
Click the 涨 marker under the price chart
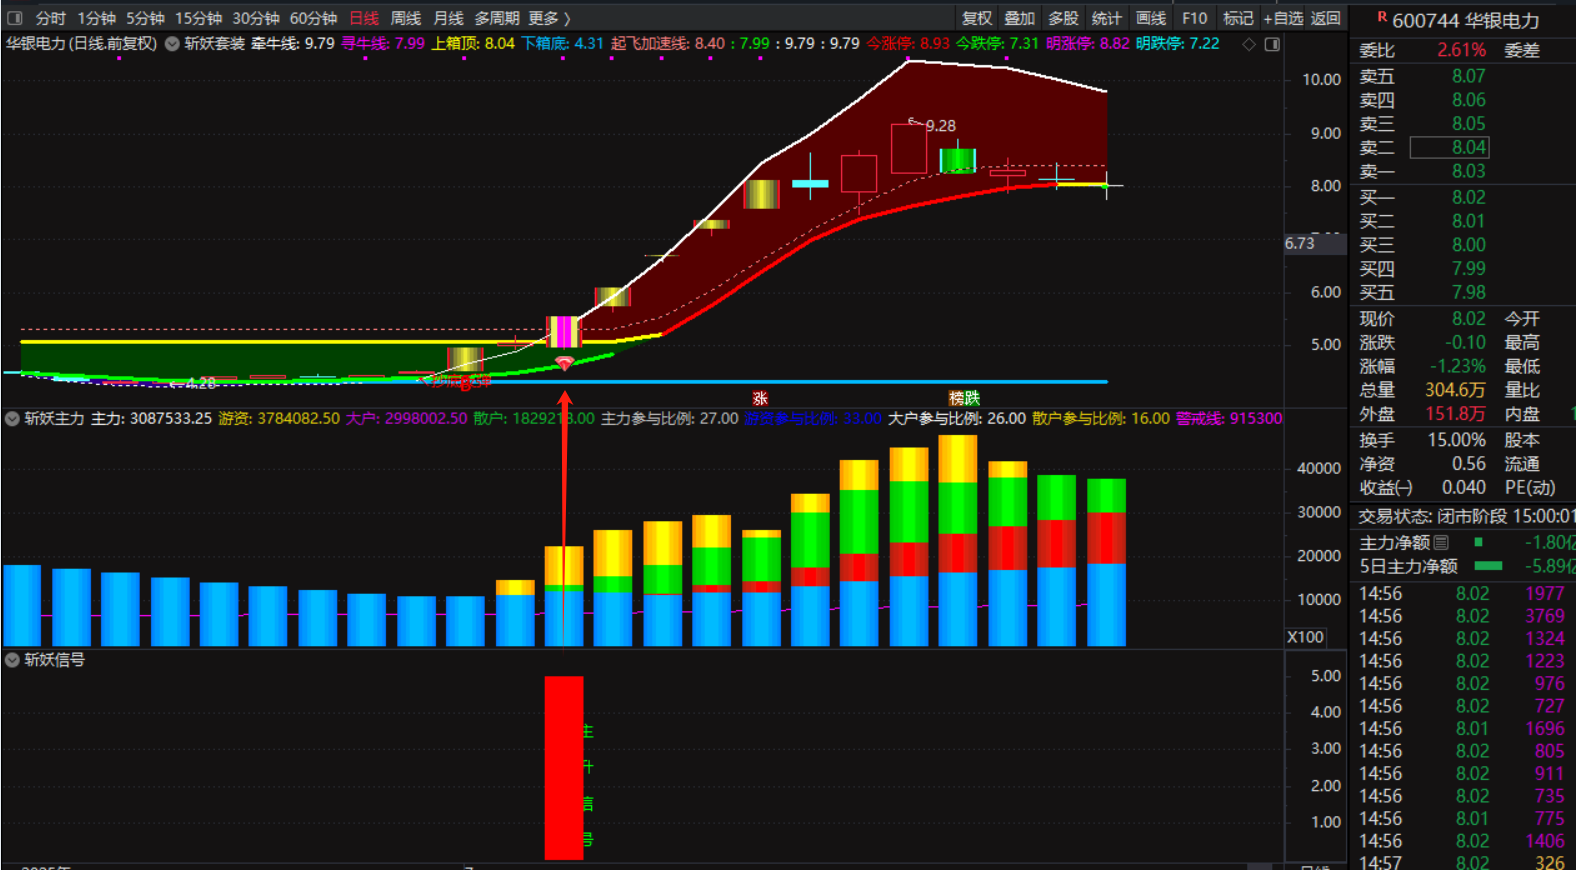pyautogui.click(x=760, y=398)
